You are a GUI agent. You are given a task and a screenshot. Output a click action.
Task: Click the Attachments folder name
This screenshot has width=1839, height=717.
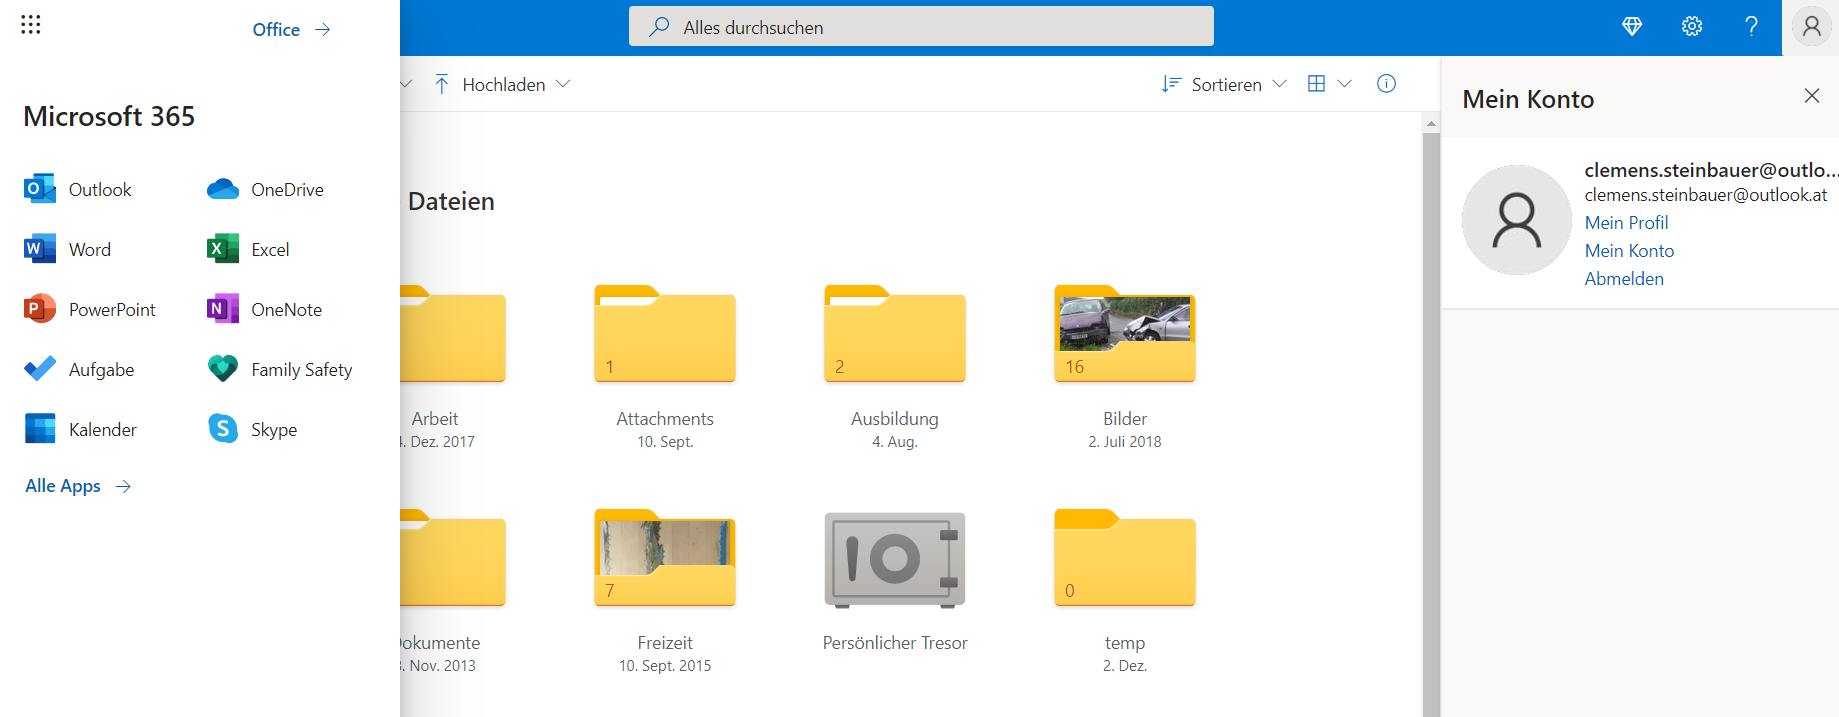(665, 419)
